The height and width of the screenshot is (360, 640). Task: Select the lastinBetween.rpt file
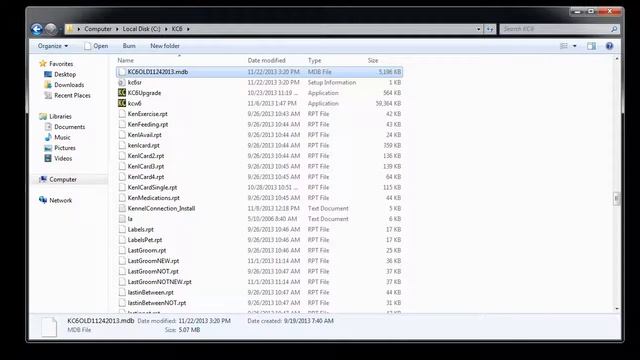pos(151,292)
